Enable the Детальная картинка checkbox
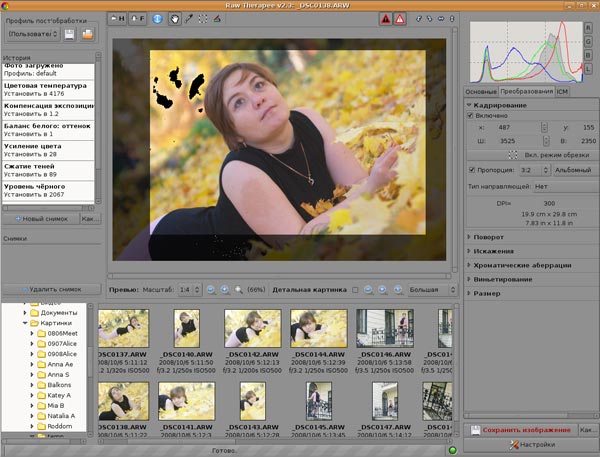The image size is (600, 457). click(355, 289)
